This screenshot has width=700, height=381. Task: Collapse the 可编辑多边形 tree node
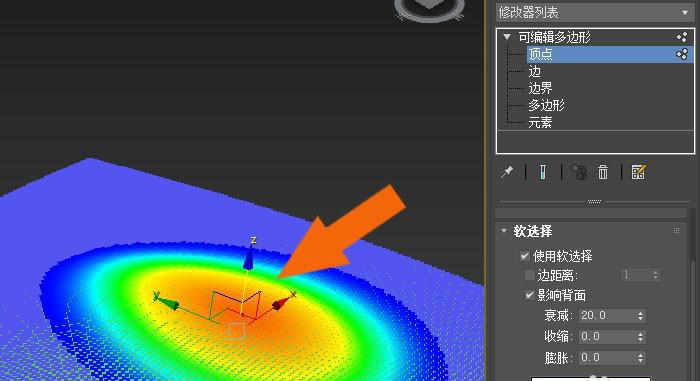point(507,37)
